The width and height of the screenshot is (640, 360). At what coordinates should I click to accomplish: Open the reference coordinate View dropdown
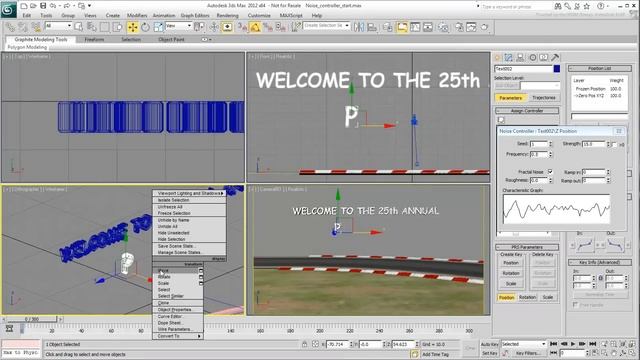178,26
